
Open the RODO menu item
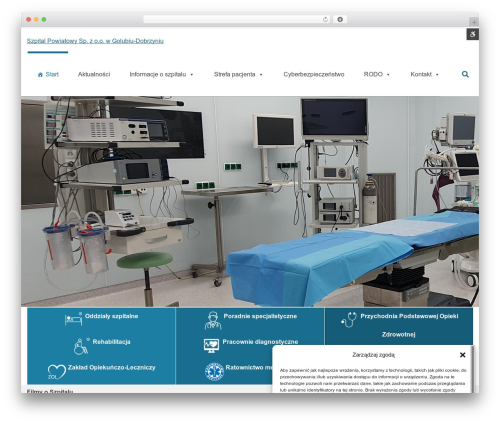coord(373,74)
